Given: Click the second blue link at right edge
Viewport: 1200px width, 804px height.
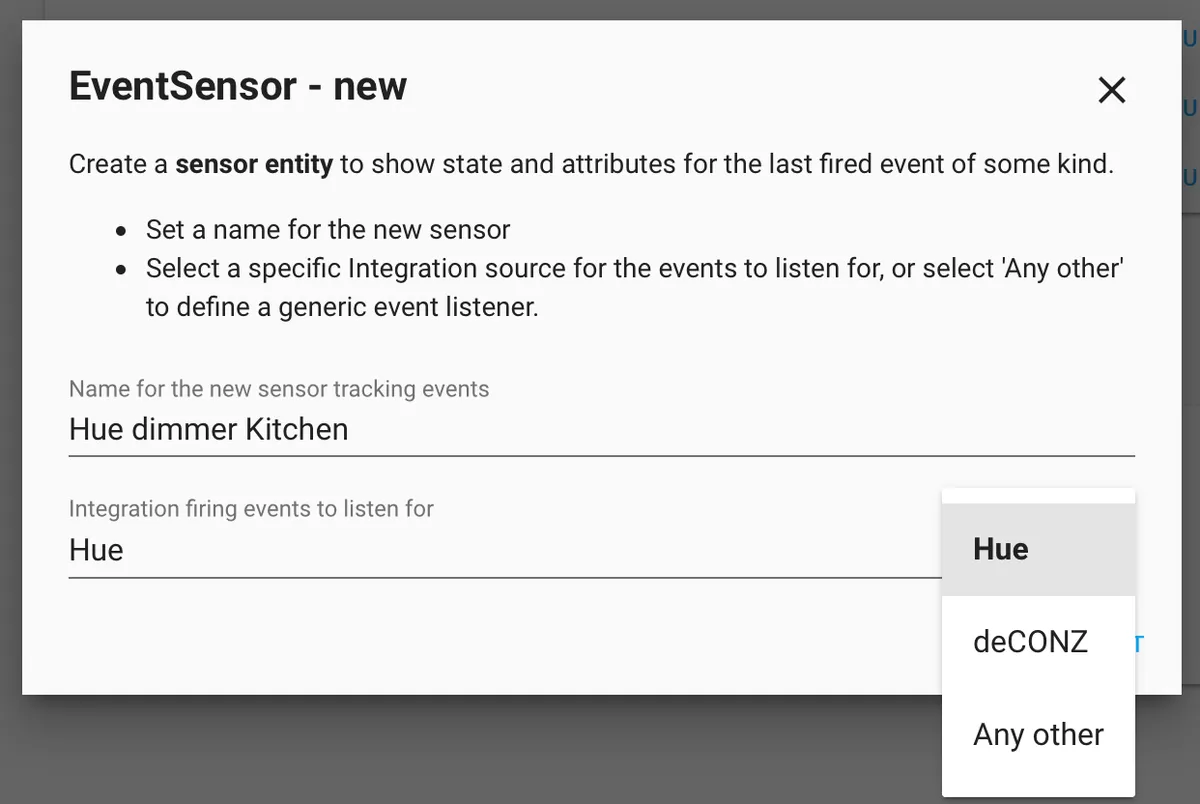Looking at the screenshot, I should coord(1190,109).
